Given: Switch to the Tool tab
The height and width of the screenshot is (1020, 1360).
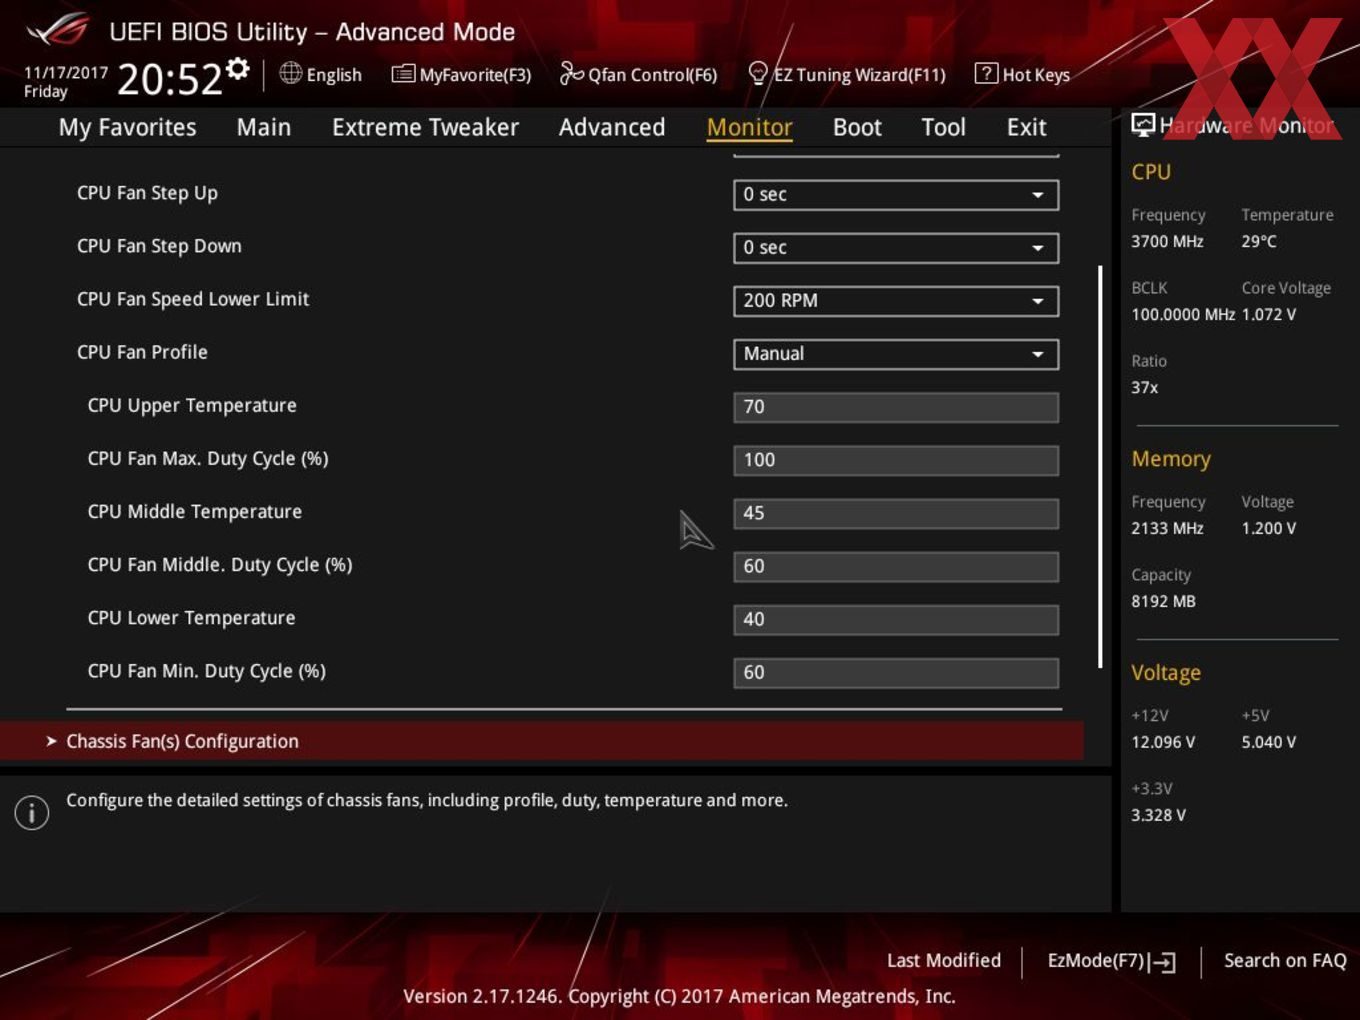Looking at the screenshot, I should click(x=943, y=127).
